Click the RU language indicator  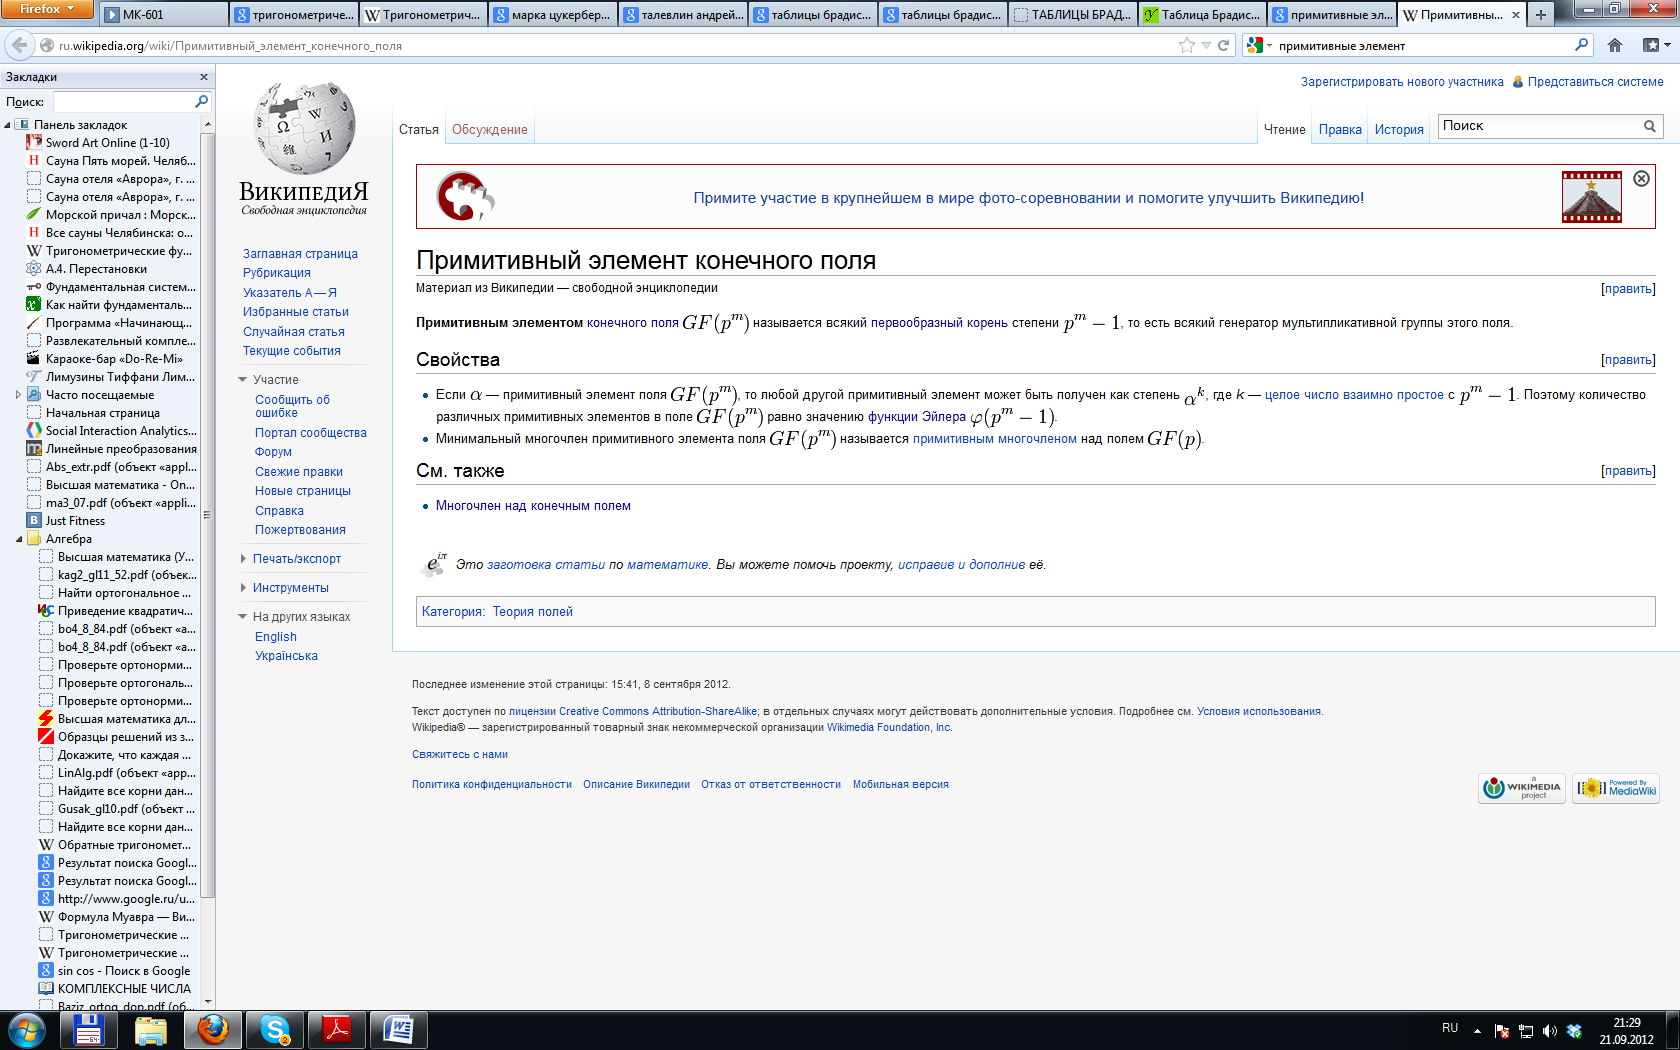(1450, 1028)
